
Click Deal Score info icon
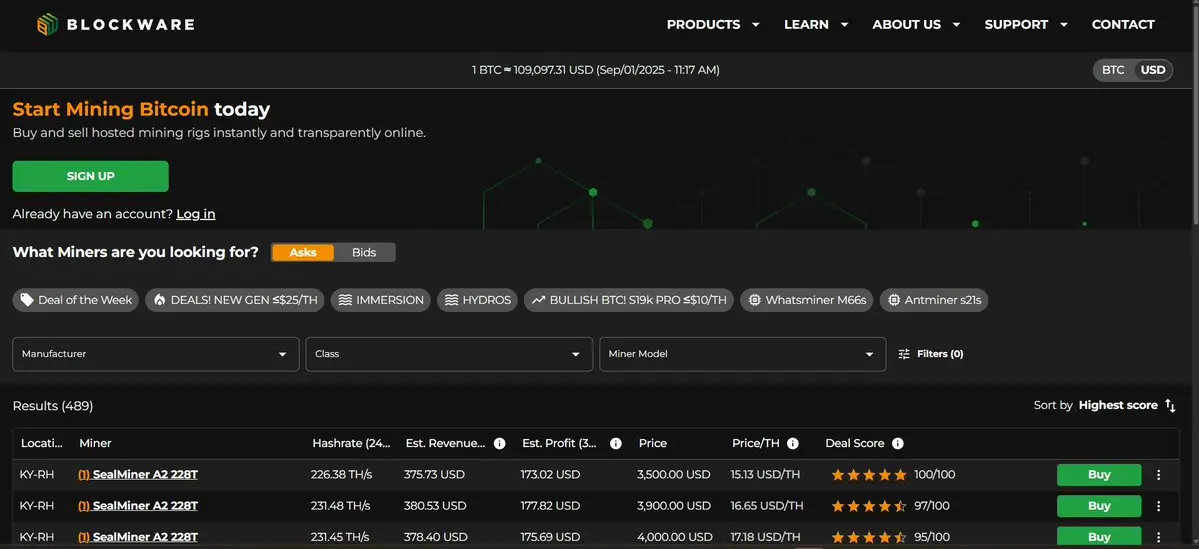coord(898,443)
